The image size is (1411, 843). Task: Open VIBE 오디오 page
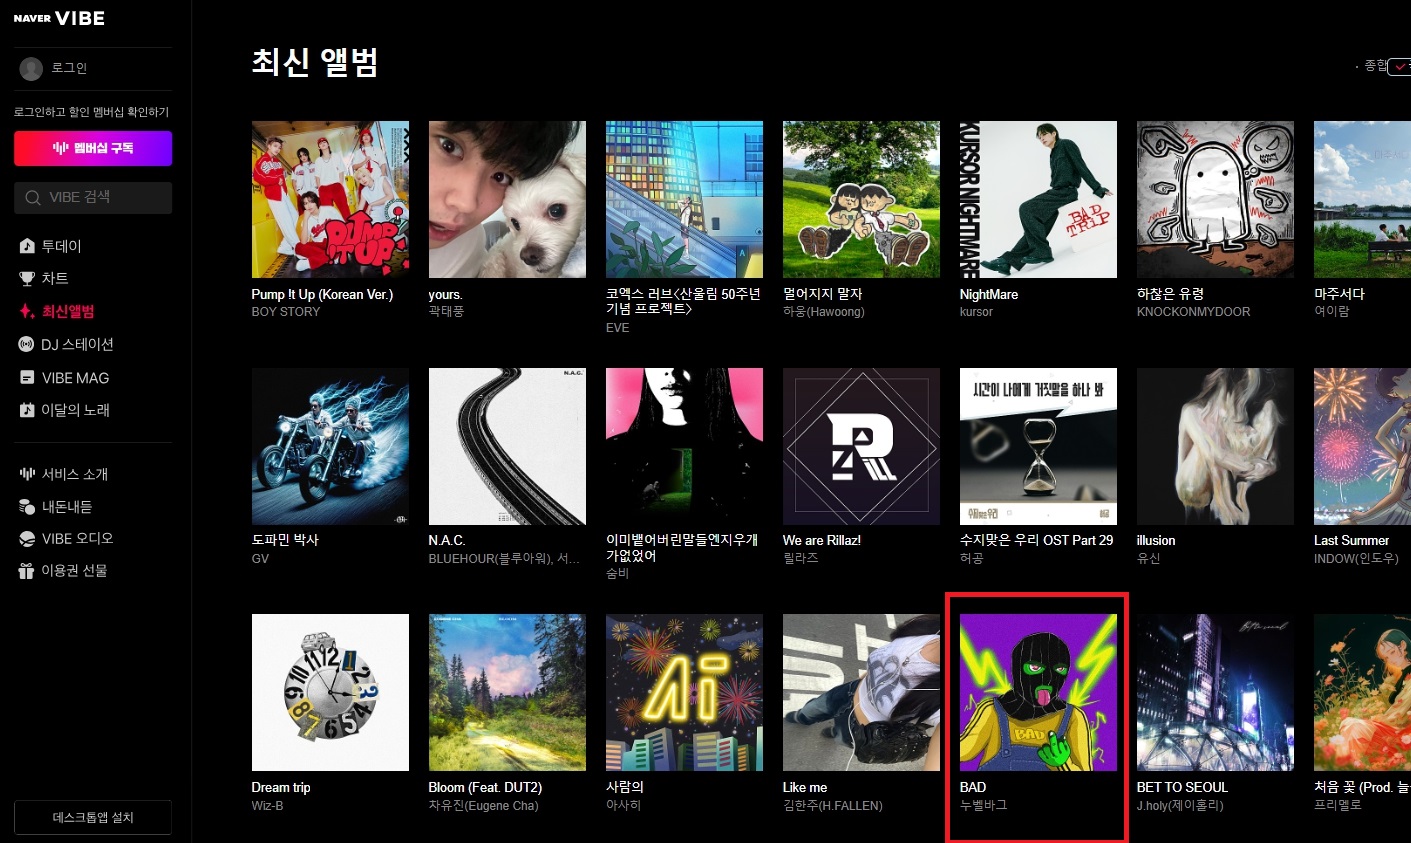click(x=77, y=539)
